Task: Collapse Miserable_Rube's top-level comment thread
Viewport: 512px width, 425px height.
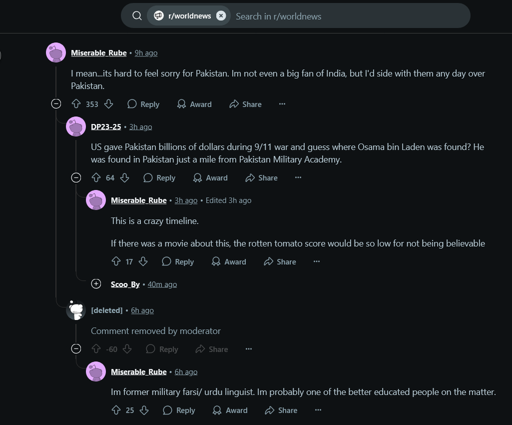Action: 56,104
